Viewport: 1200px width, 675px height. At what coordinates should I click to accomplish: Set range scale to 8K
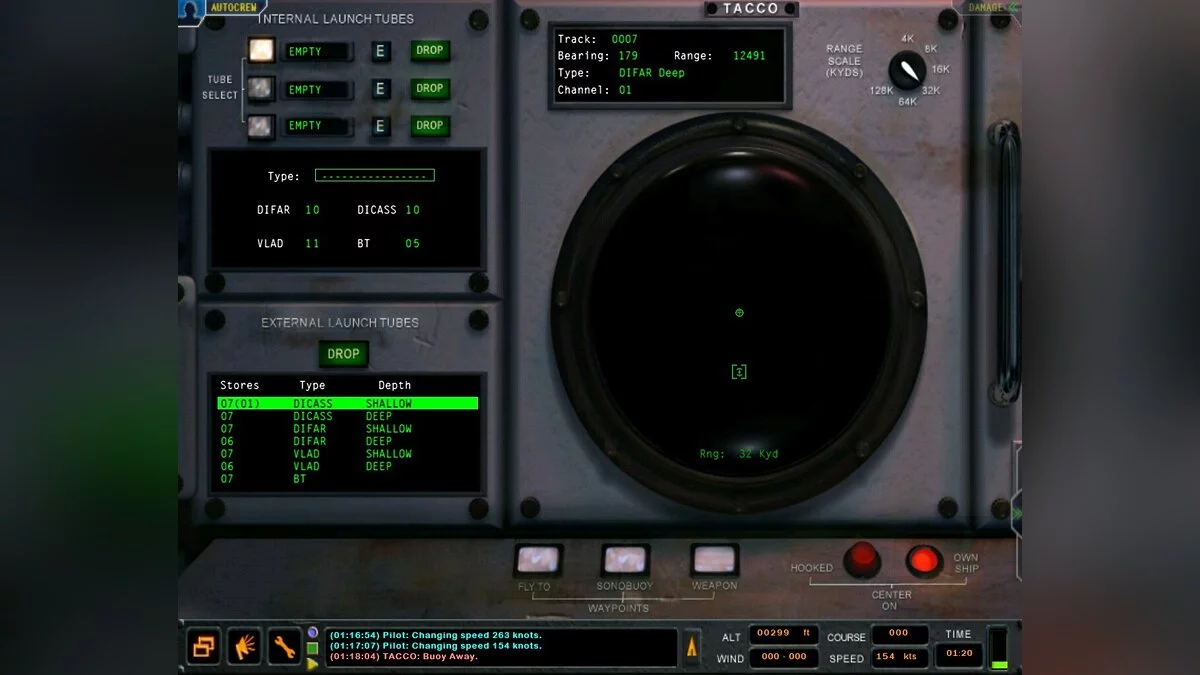(930, 48)
